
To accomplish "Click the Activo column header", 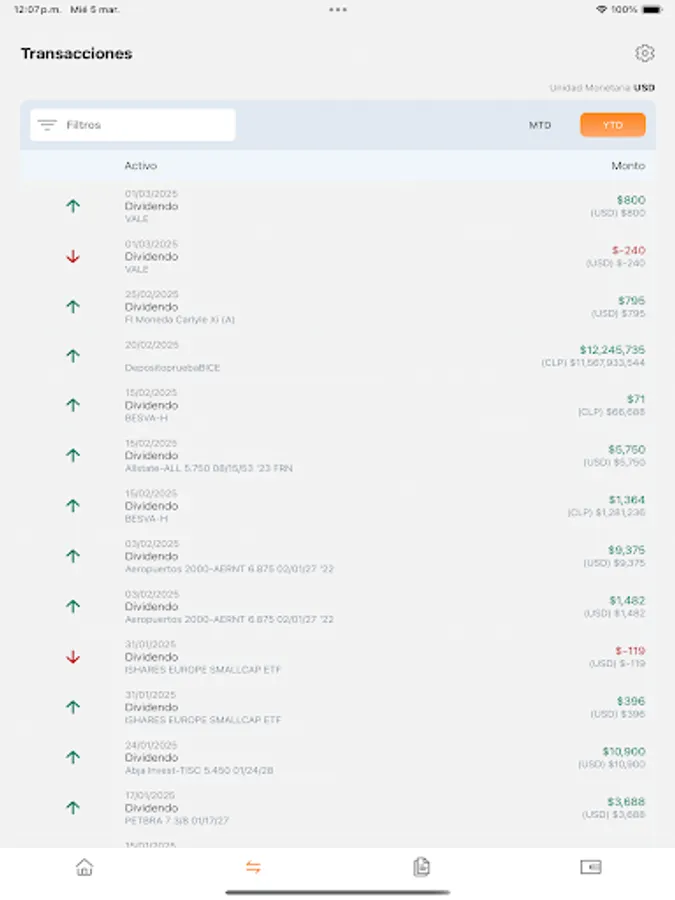I will [x=138, y=165].
